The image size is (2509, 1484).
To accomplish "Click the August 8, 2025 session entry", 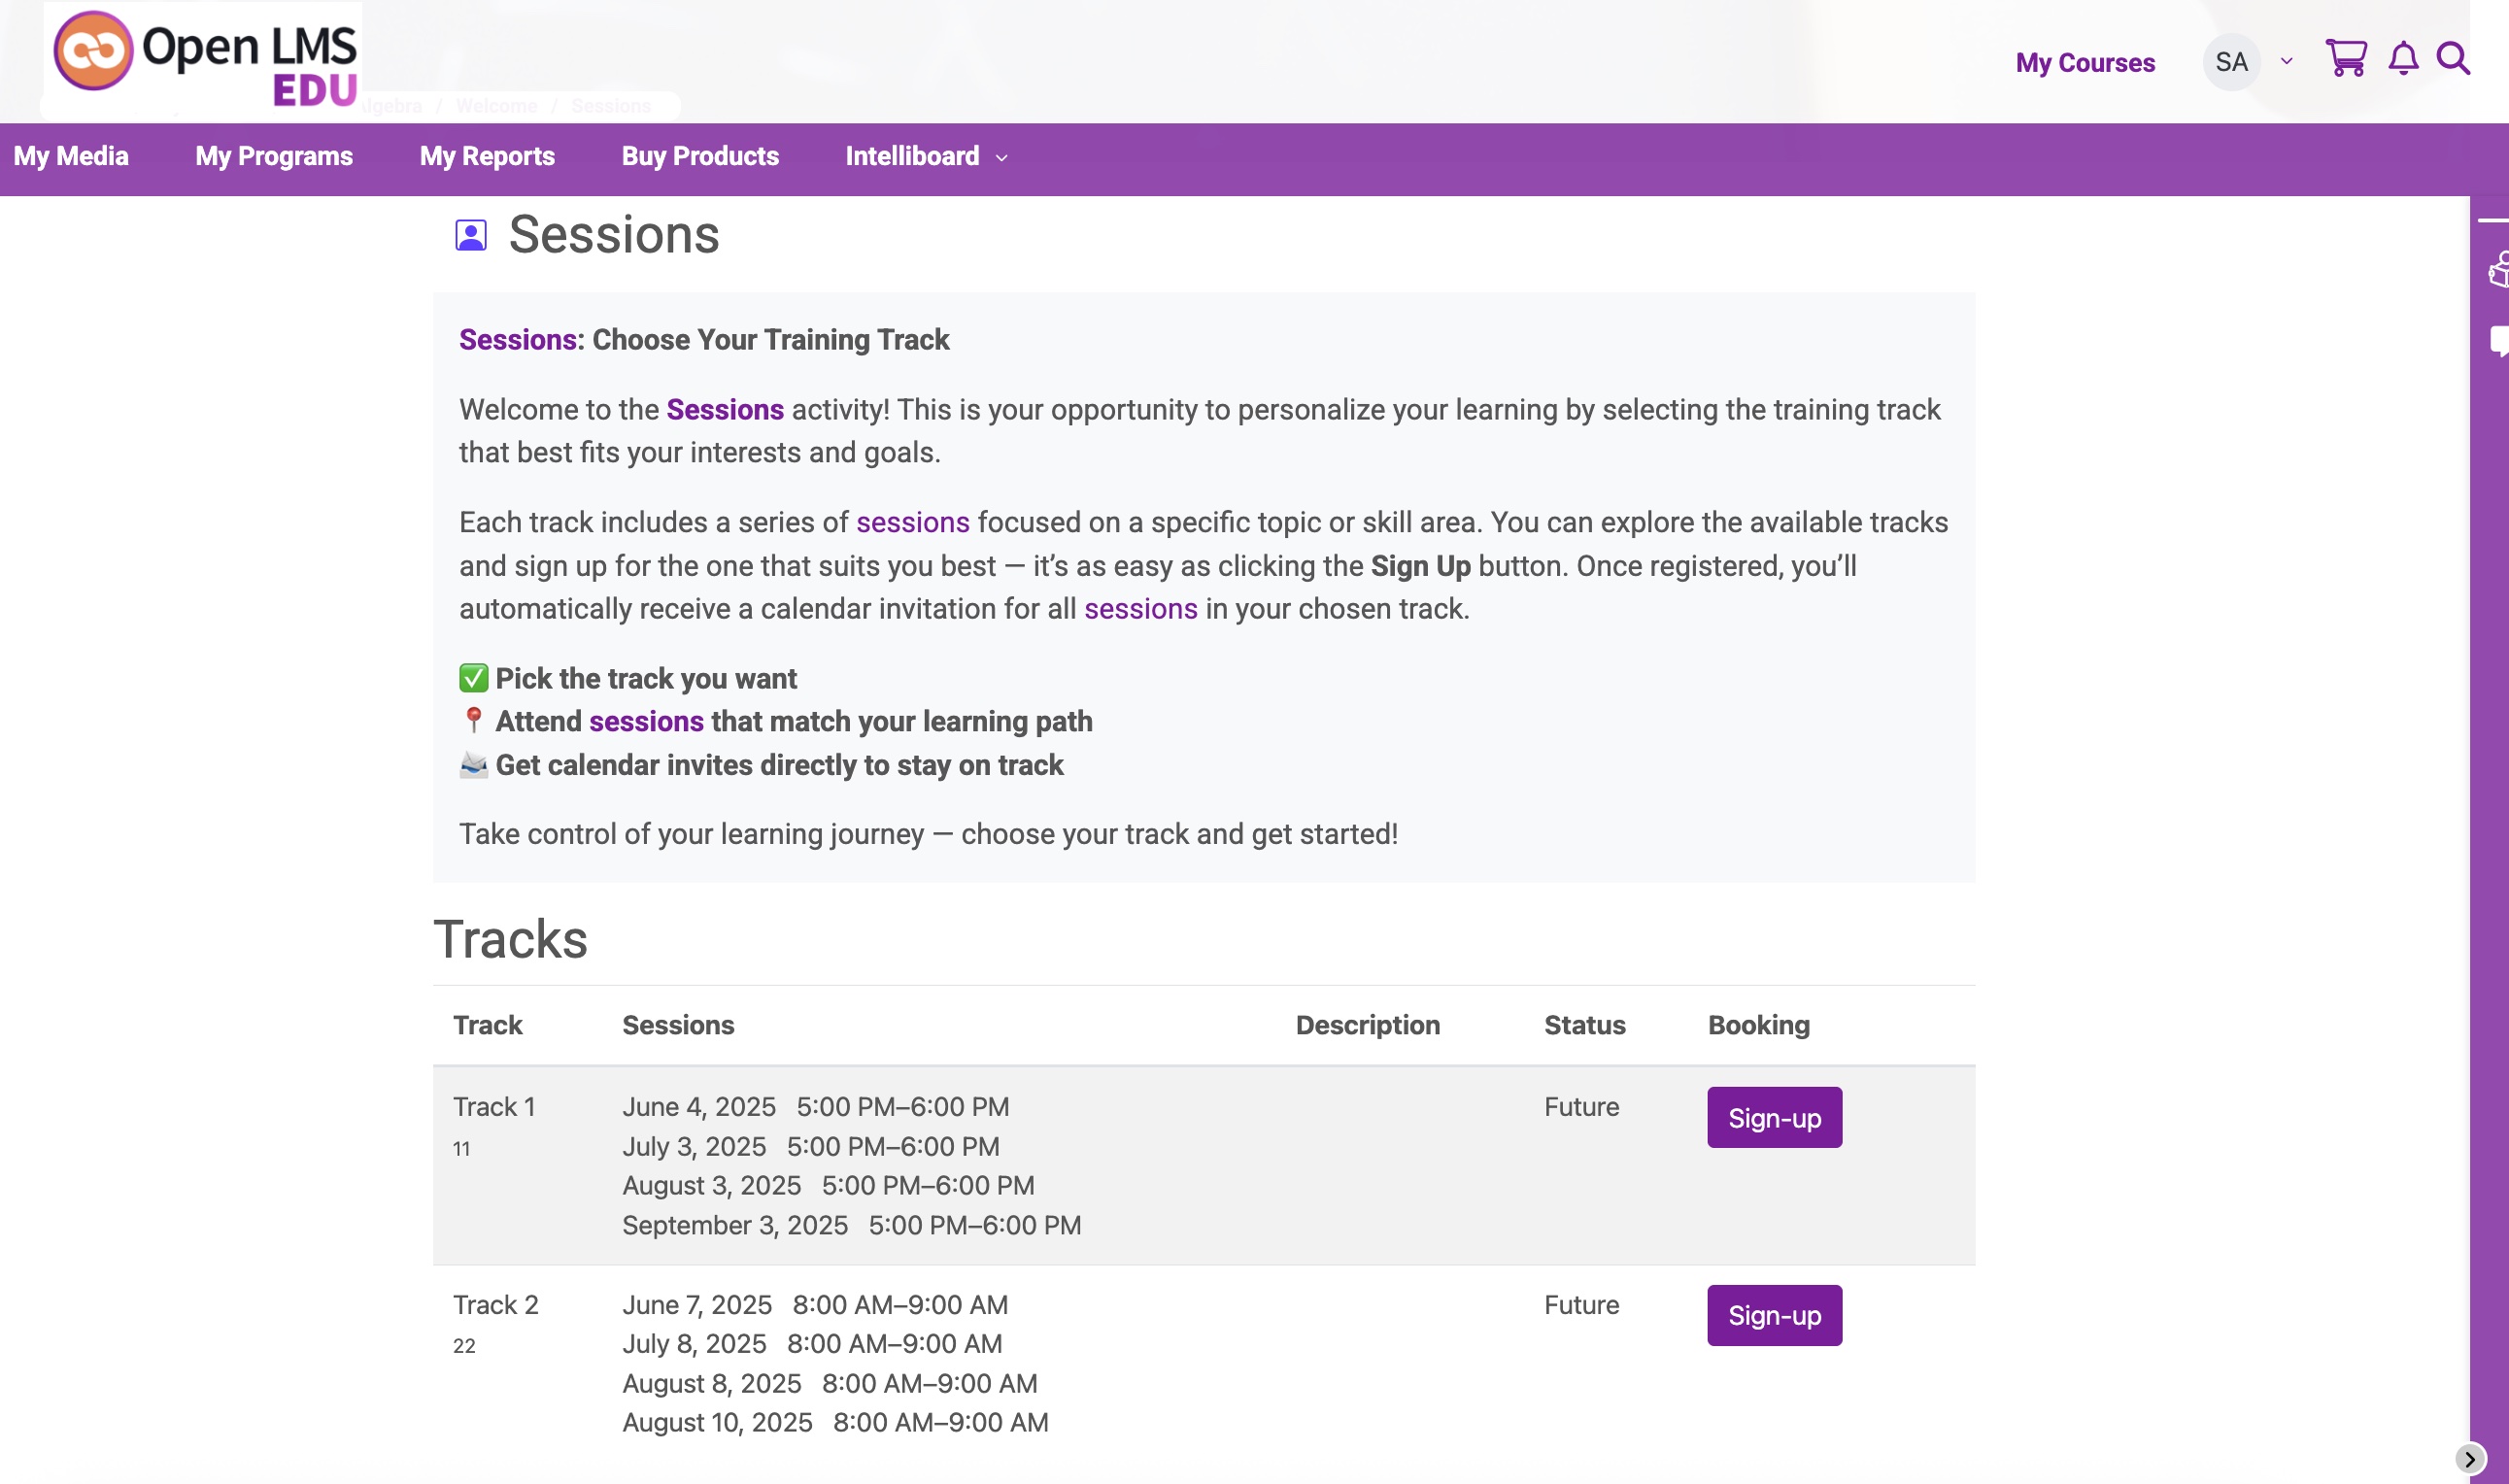I will [x=830, y=1384].
